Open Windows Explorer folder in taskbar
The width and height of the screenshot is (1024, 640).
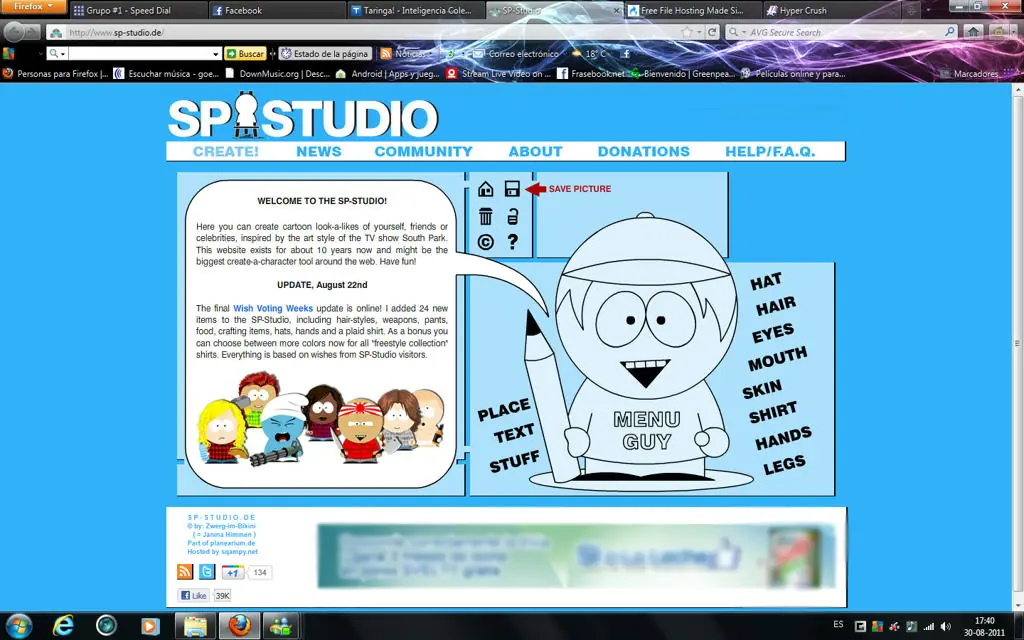tap(195, 626)
